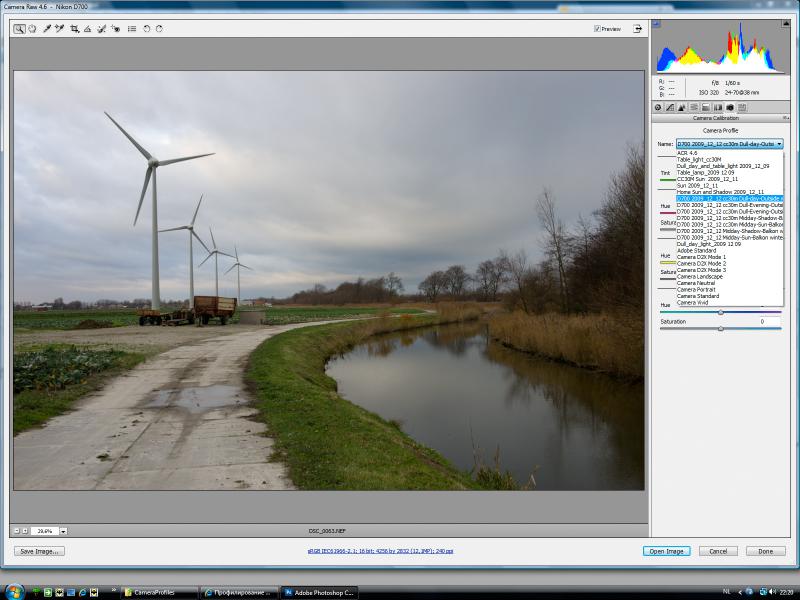Click the Open Image button
This screenshot has height=600, width=800.
click(x=666, y=552)
